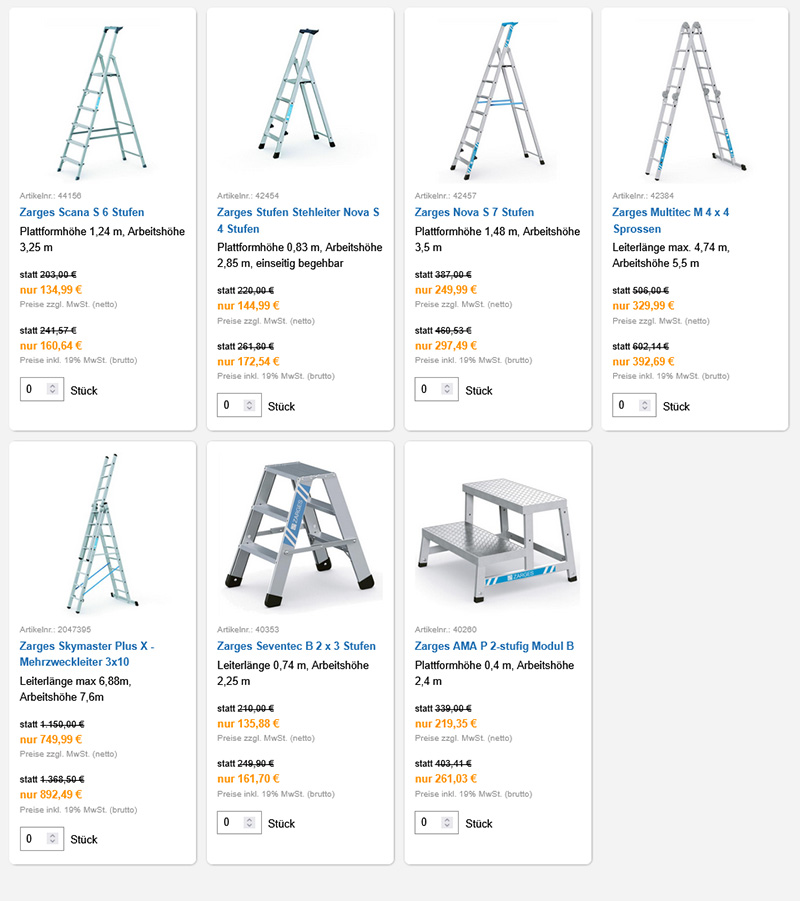The image size is (800, 901).
Task: Click quantity stepper arrows for AMA P Modul B
Action: [447, 822]
